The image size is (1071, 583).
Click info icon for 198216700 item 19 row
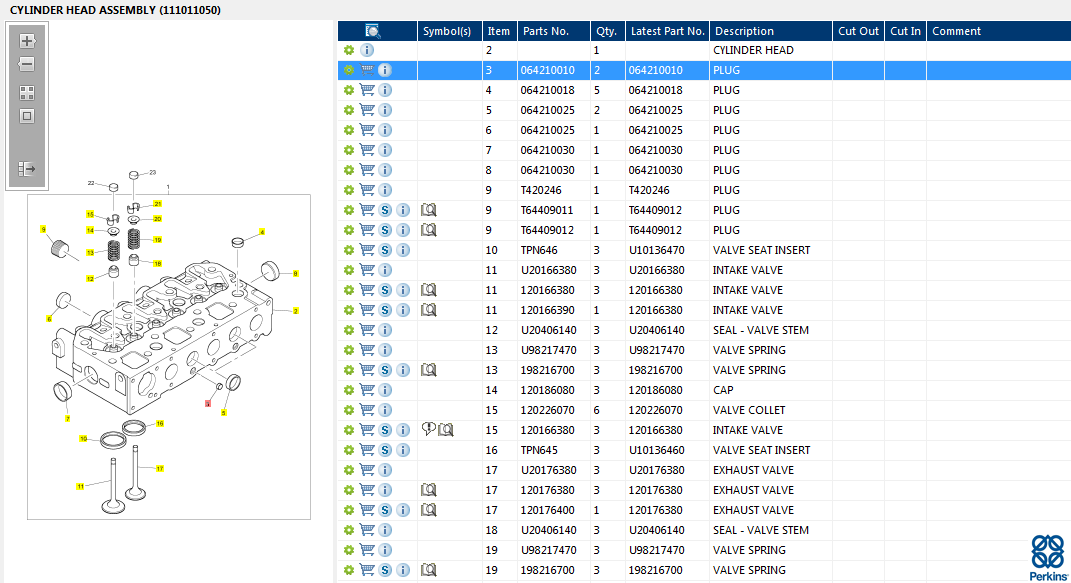point(403,570)
